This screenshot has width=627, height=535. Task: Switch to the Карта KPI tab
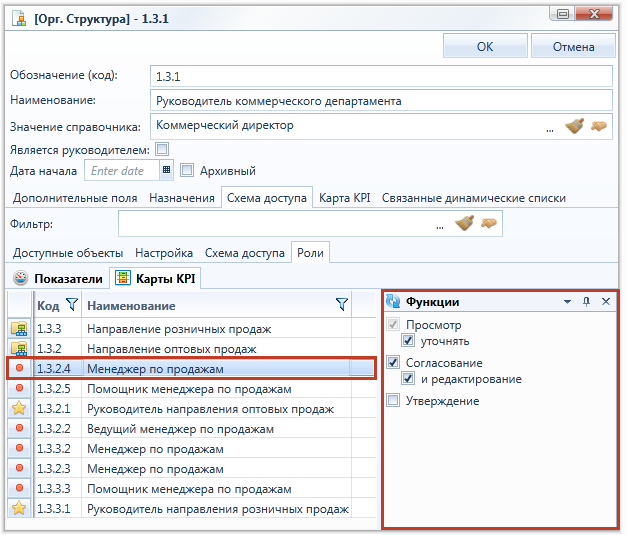point(345,198)
